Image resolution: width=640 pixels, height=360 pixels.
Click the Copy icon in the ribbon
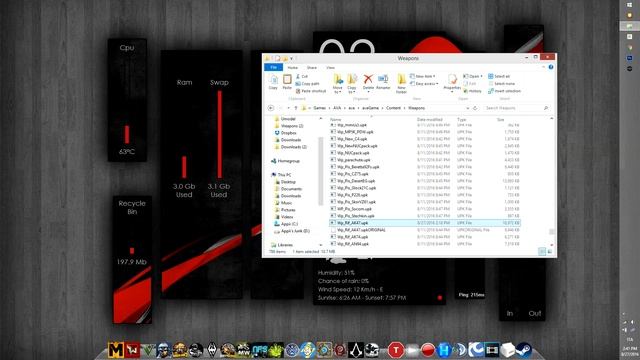coord(273,82)
